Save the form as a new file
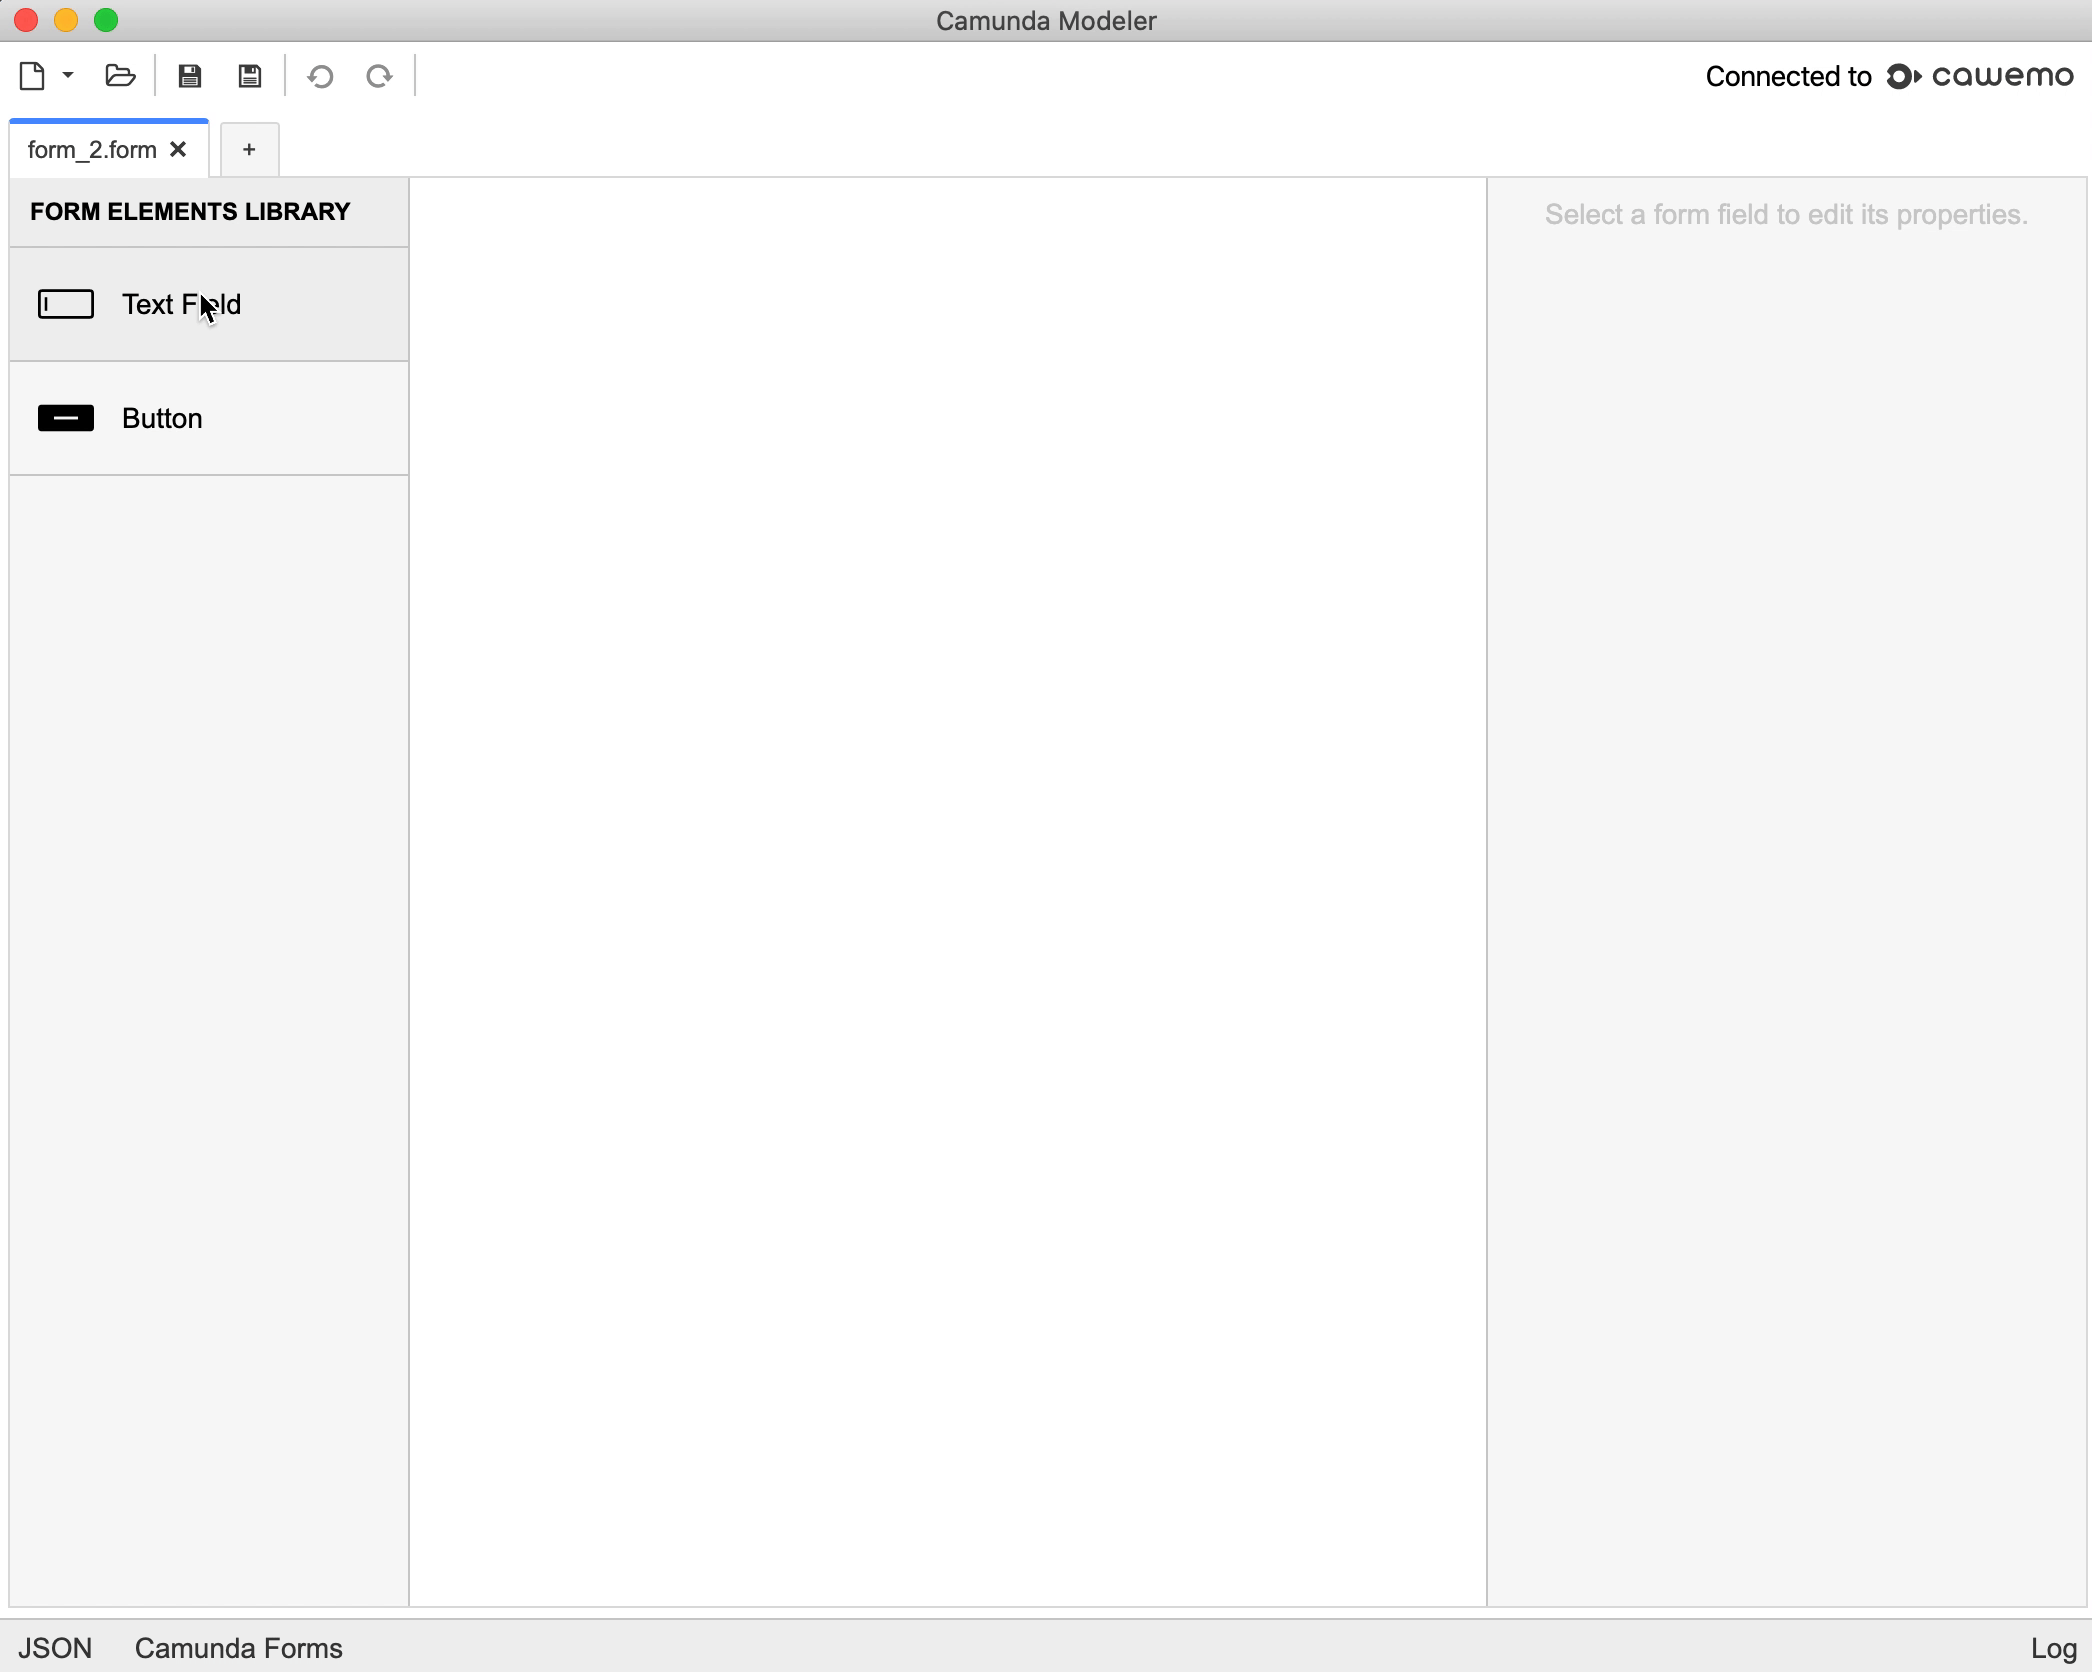 (249, 75)
